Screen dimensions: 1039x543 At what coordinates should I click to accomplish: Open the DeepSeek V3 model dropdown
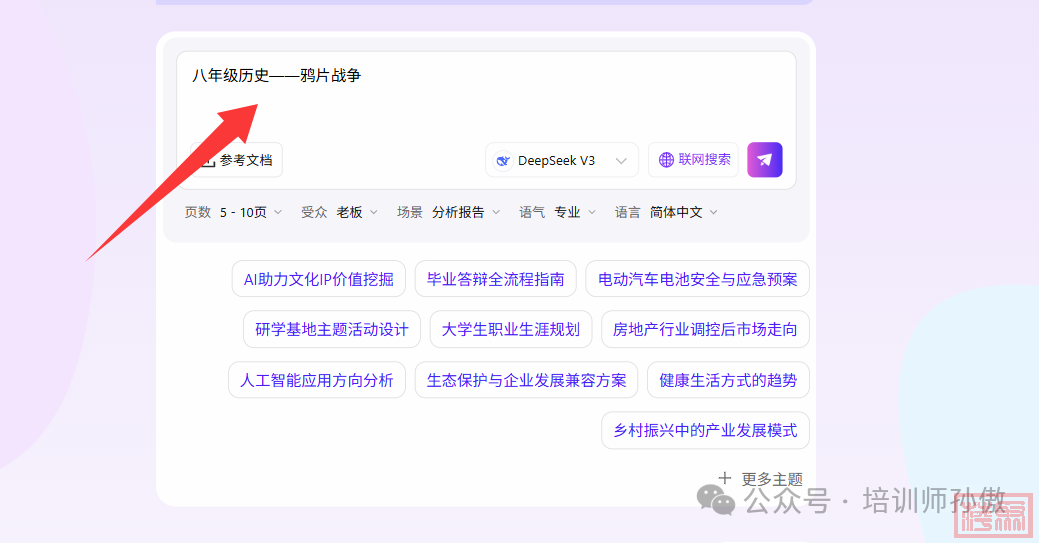tap(562, 160)
